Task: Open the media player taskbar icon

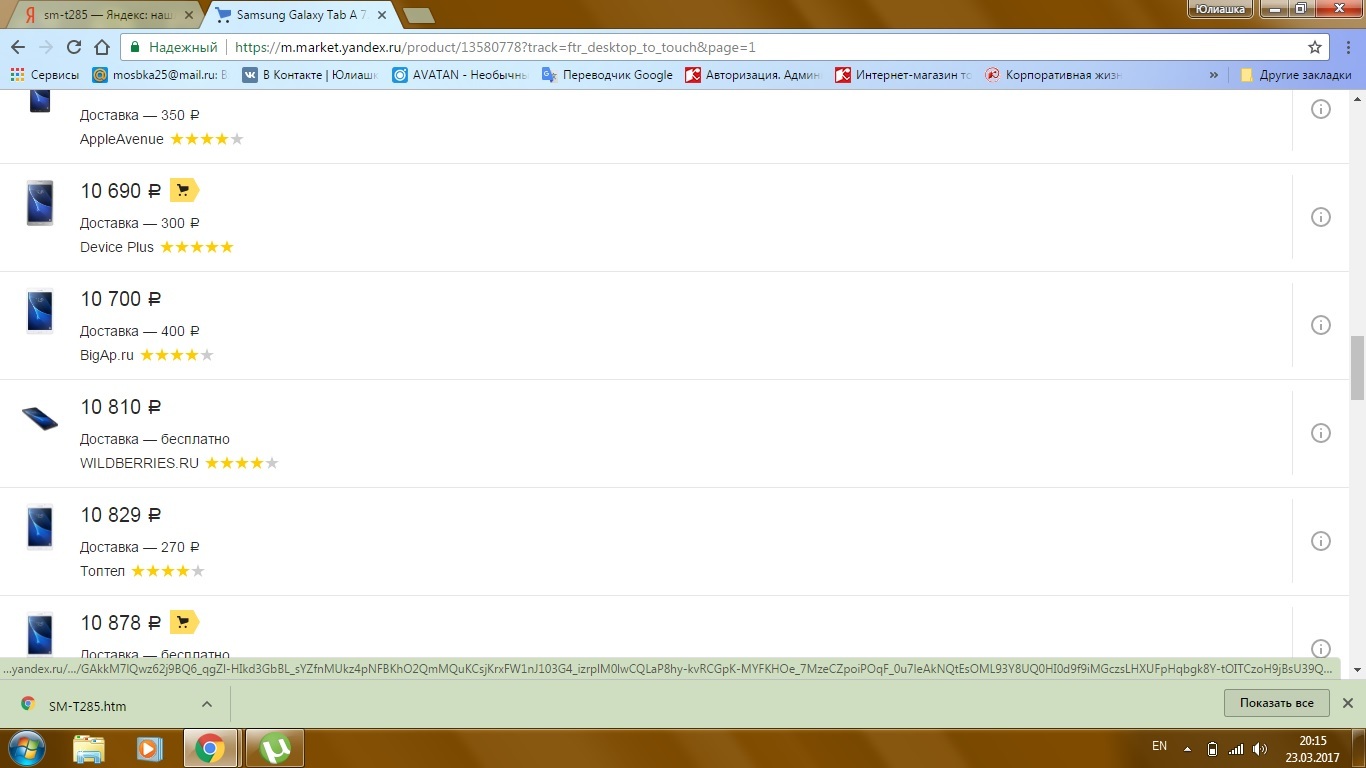Action: click(x=149, y=748)
